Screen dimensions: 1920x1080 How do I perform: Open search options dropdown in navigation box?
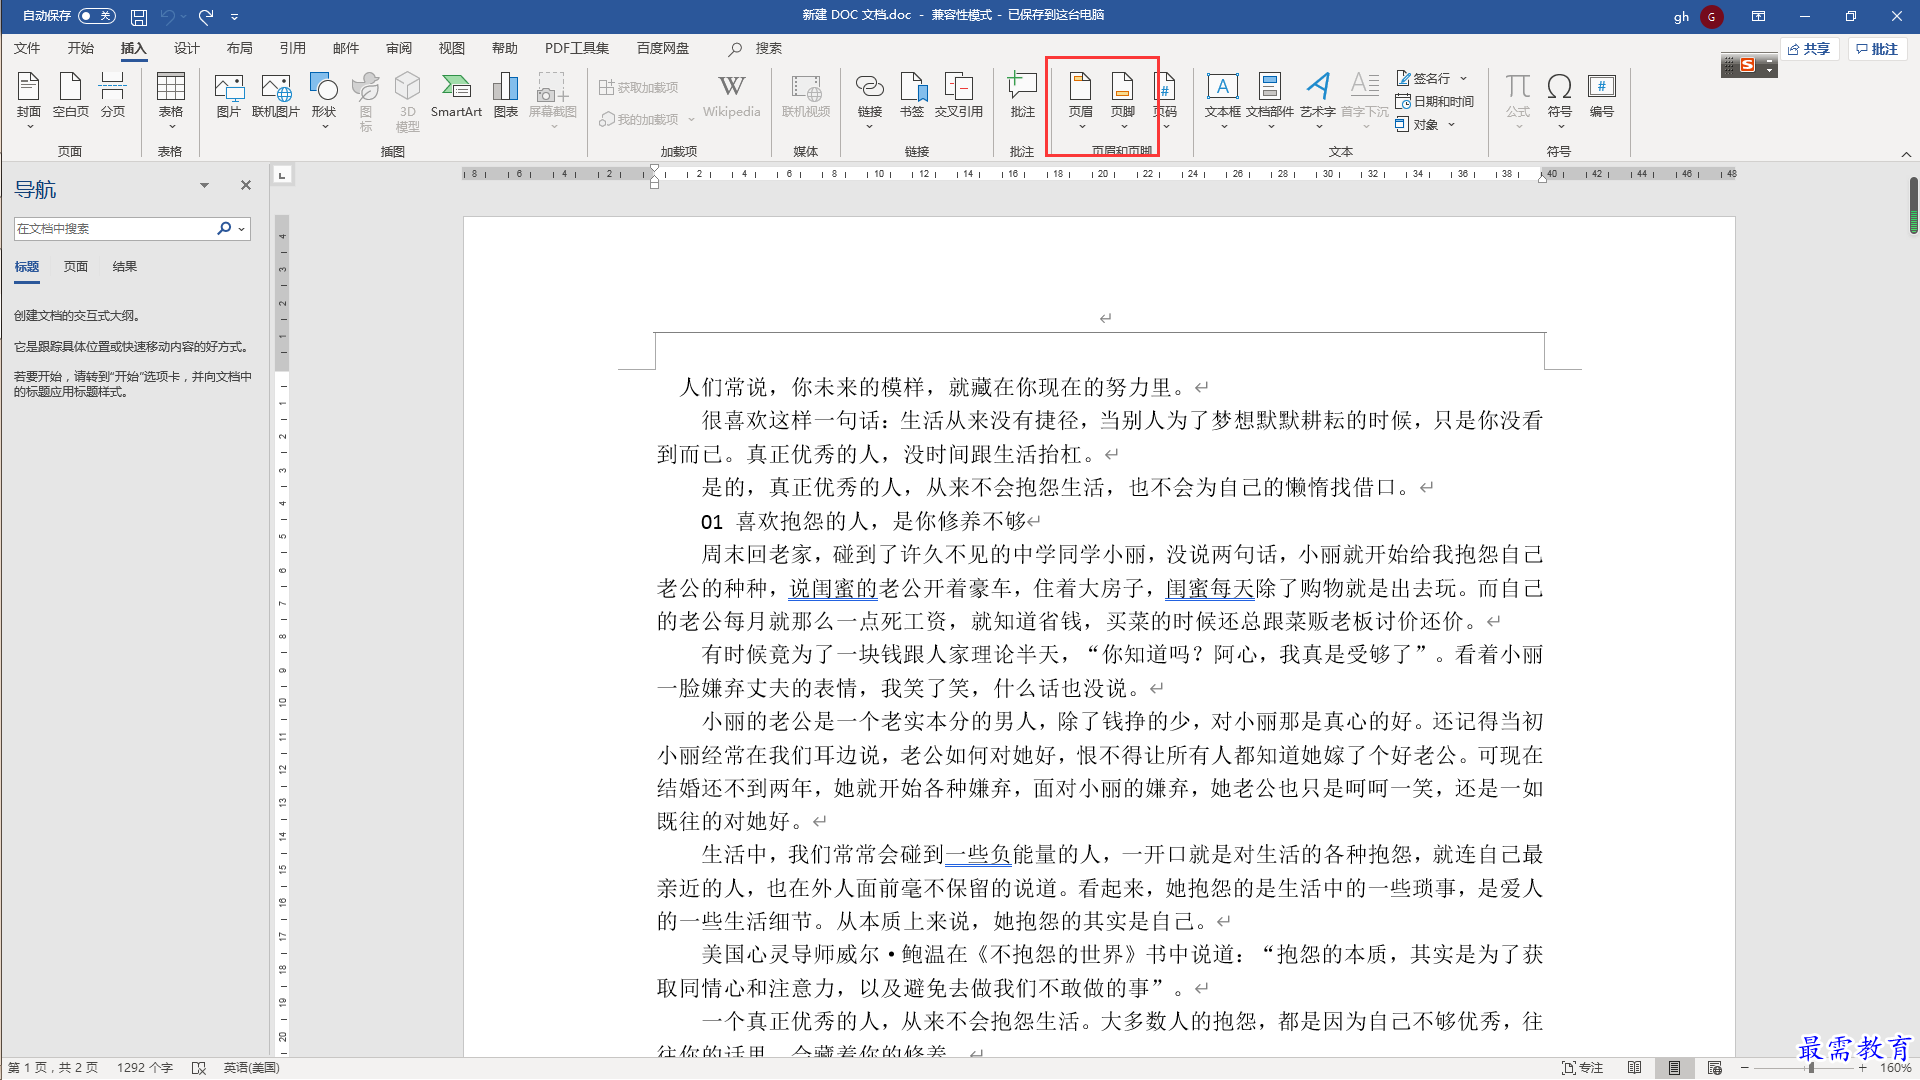point(242,229)
